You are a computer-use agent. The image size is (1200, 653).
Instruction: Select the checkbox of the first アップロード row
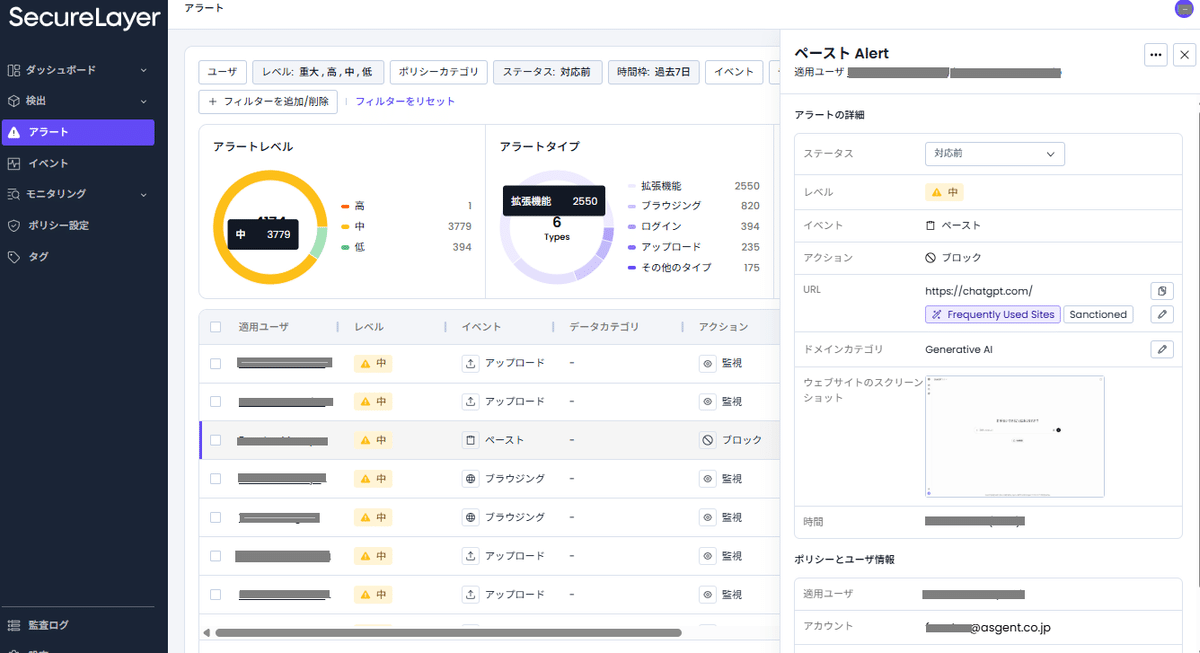(x=215, y=363)
